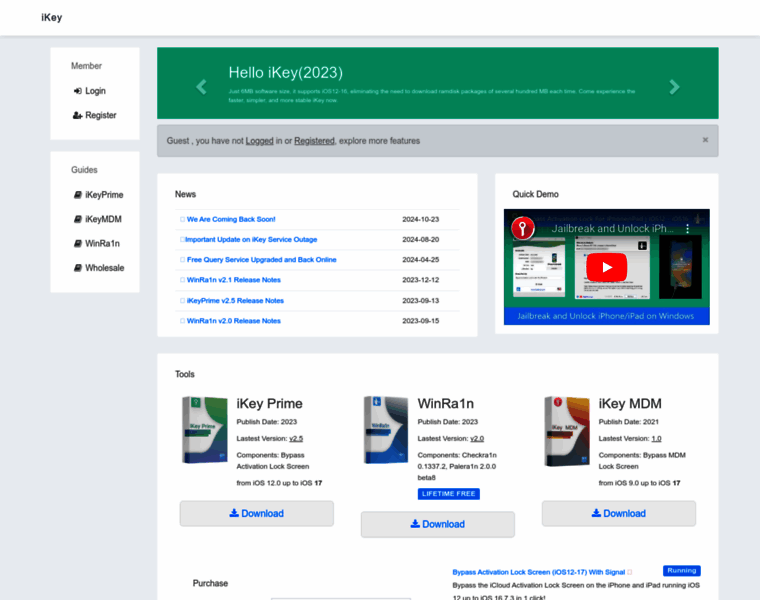Download WinRa1n
This screenshot has height=600, width=760.
(438, 524)
